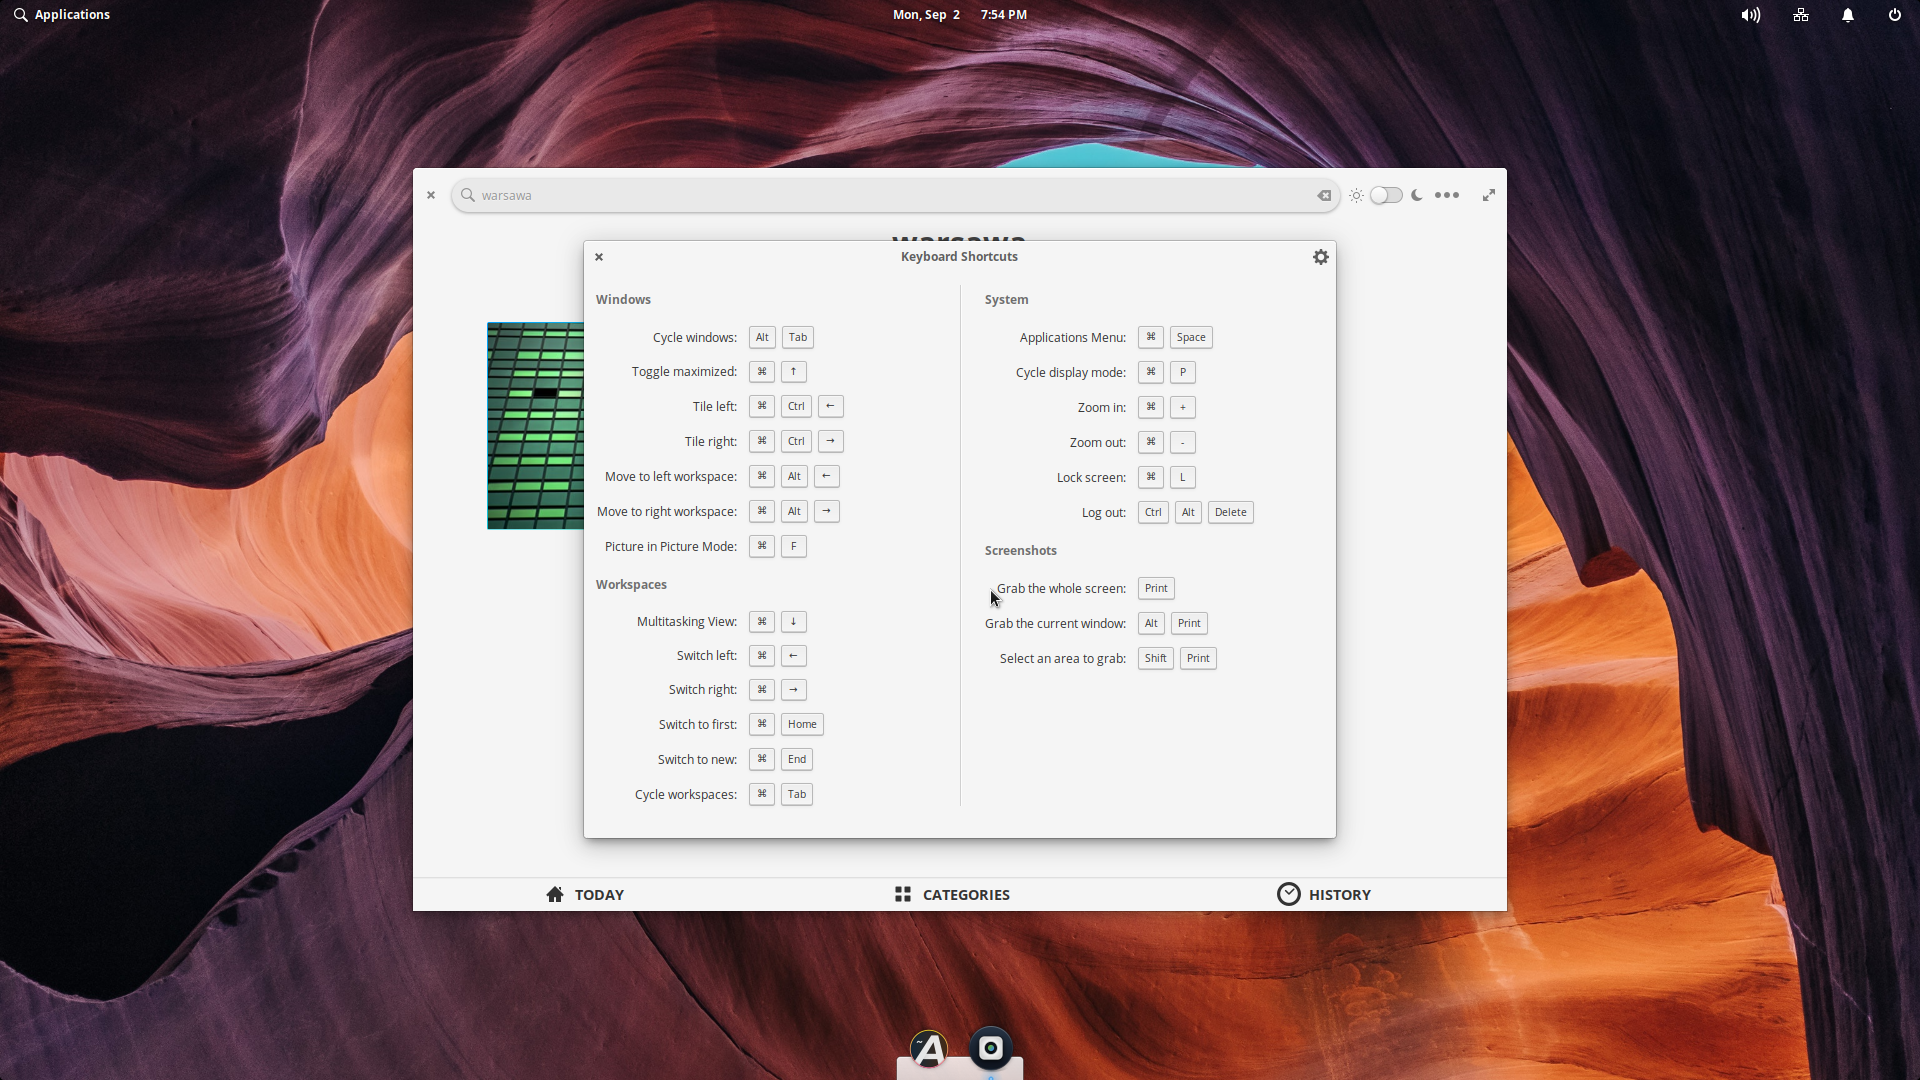Show notifications via bell icon
This screenshot has height=1080, width=1920.
coord(1848,15)
